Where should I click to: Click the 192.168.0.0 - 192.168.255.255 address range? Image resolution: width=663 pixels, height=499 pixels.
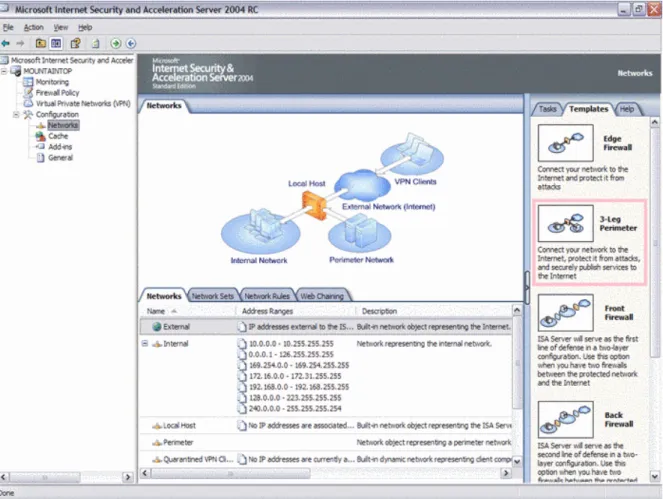point(299,387)
